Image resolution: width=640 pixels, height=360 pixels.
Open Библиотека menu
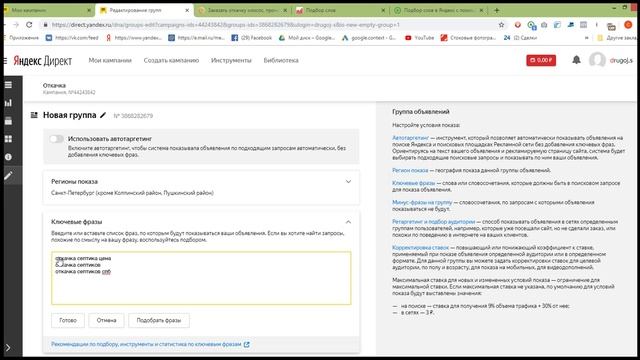[281, 60]
